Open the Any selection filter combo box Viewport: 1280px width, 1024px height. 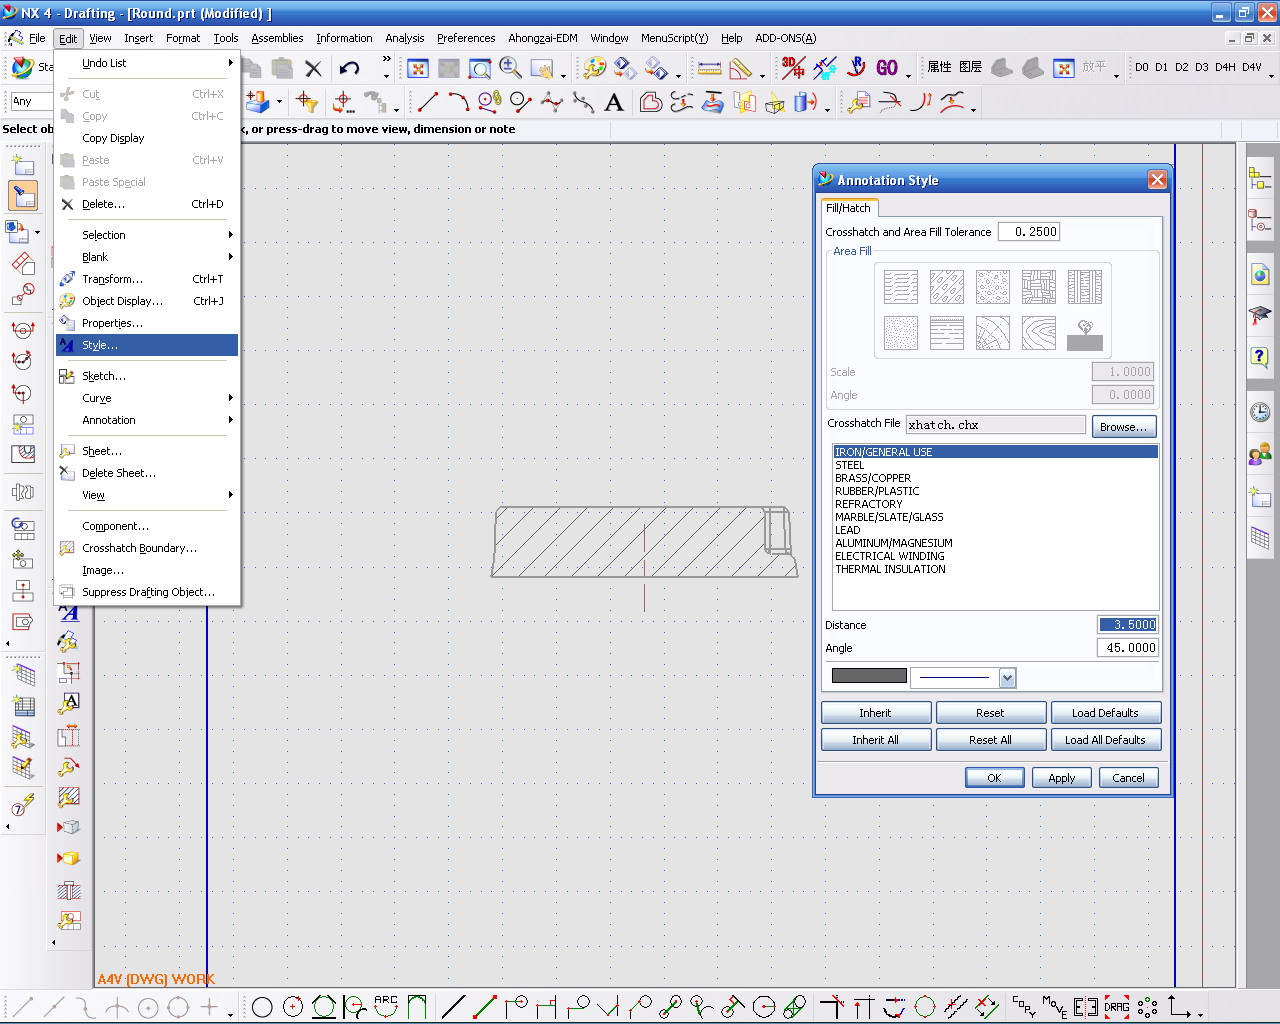click(x=30, y=101)
